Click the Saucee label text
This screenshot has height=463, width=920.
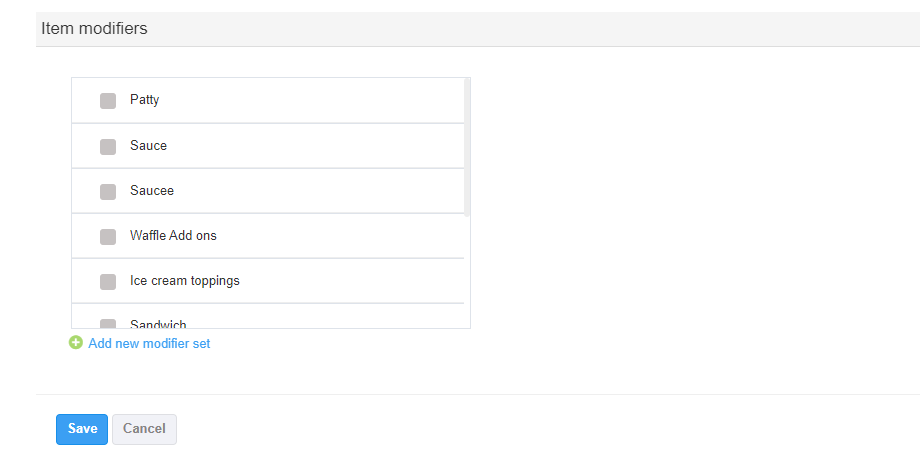[152, 191]
